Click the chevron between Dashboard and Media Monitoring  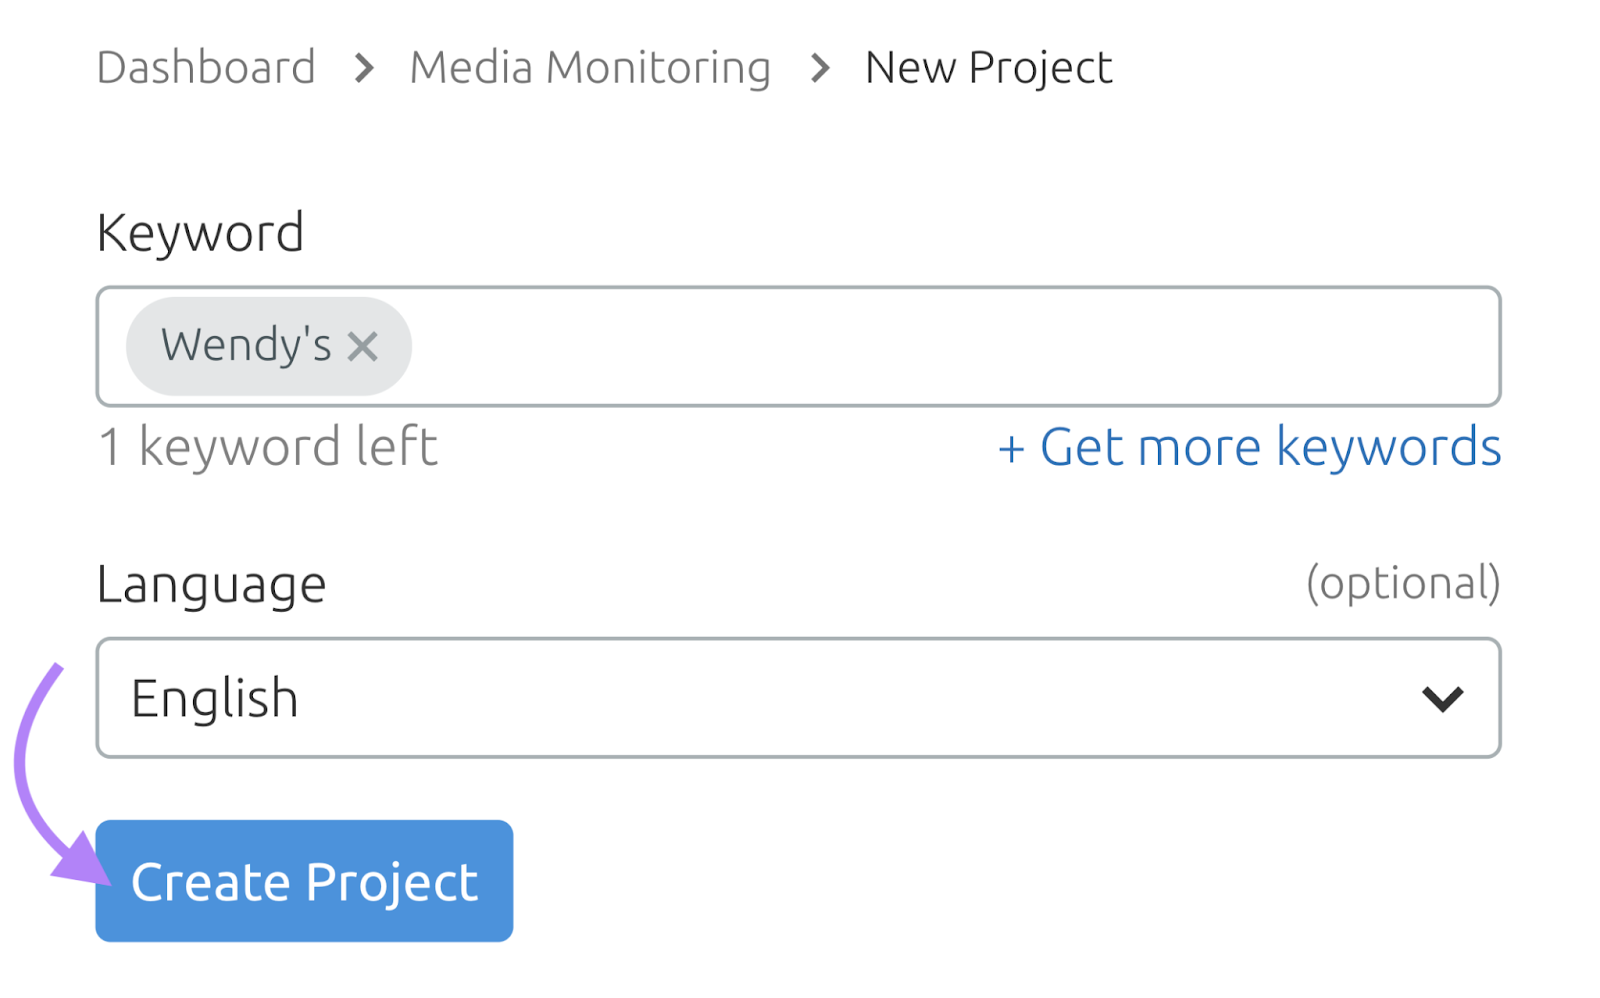click(362, 68)
